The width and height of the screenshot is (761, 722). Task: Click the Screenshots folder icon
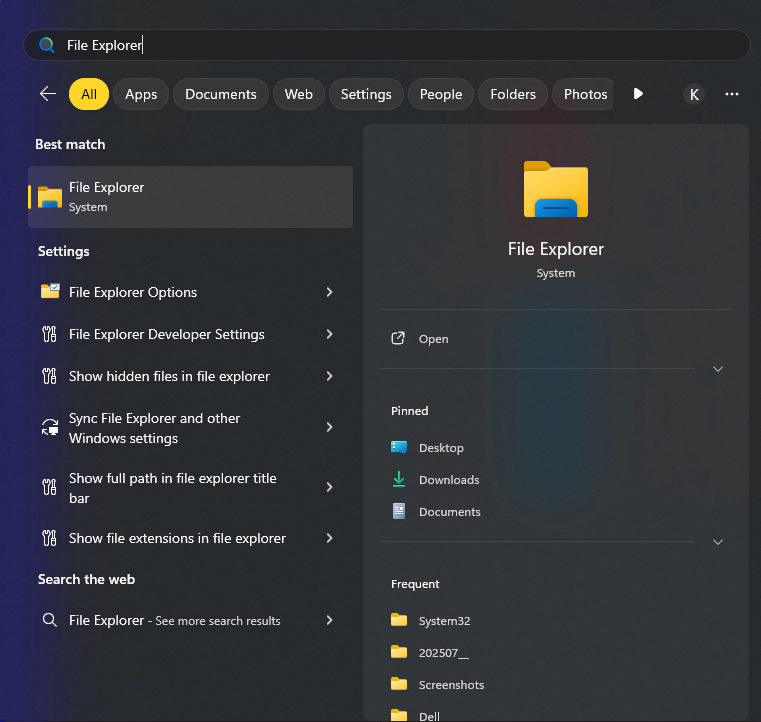[x=399, y=684]
